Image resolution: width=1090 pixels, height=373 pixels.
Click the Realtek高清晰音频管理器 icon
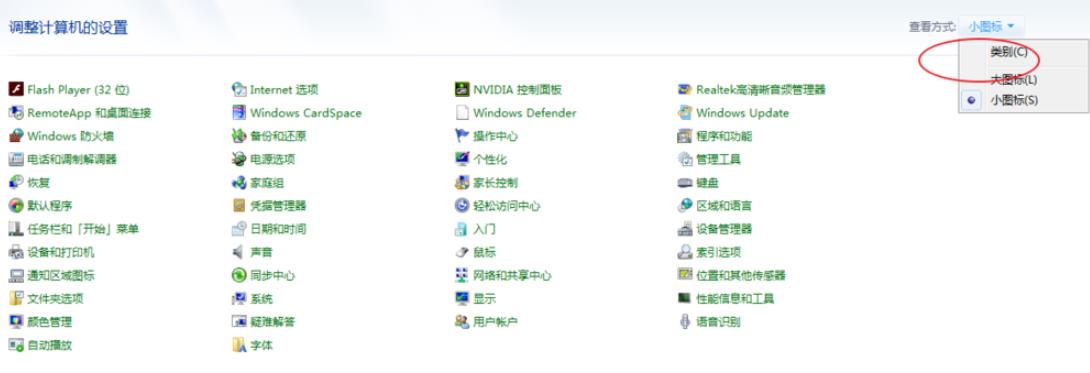click(x=685, y=90)
